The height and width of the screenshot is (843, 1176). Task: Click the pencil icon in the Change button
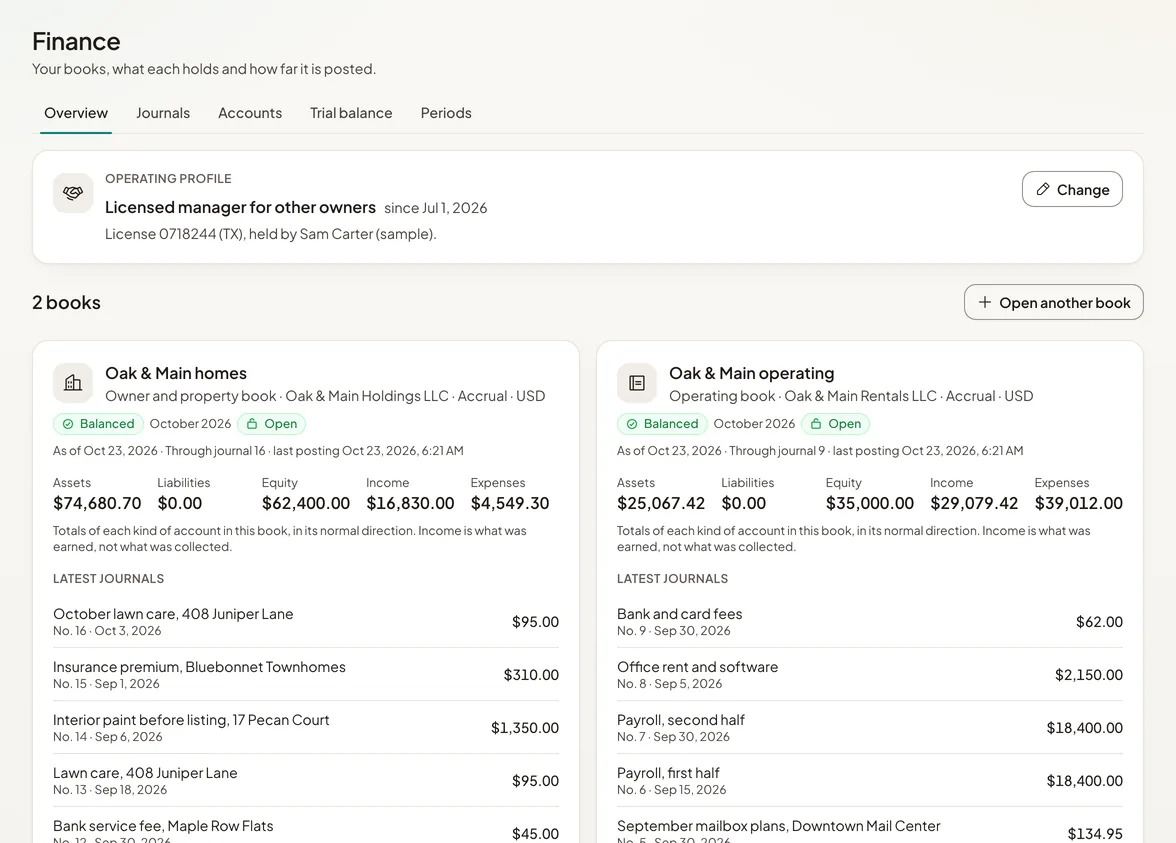pos(1042,189)
